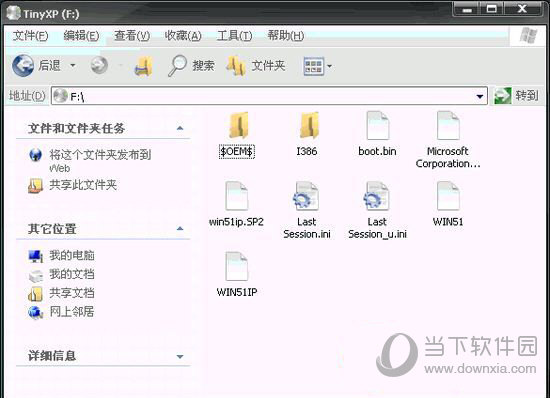
Task: Click the Views layout icon
Action: [313, 66]
